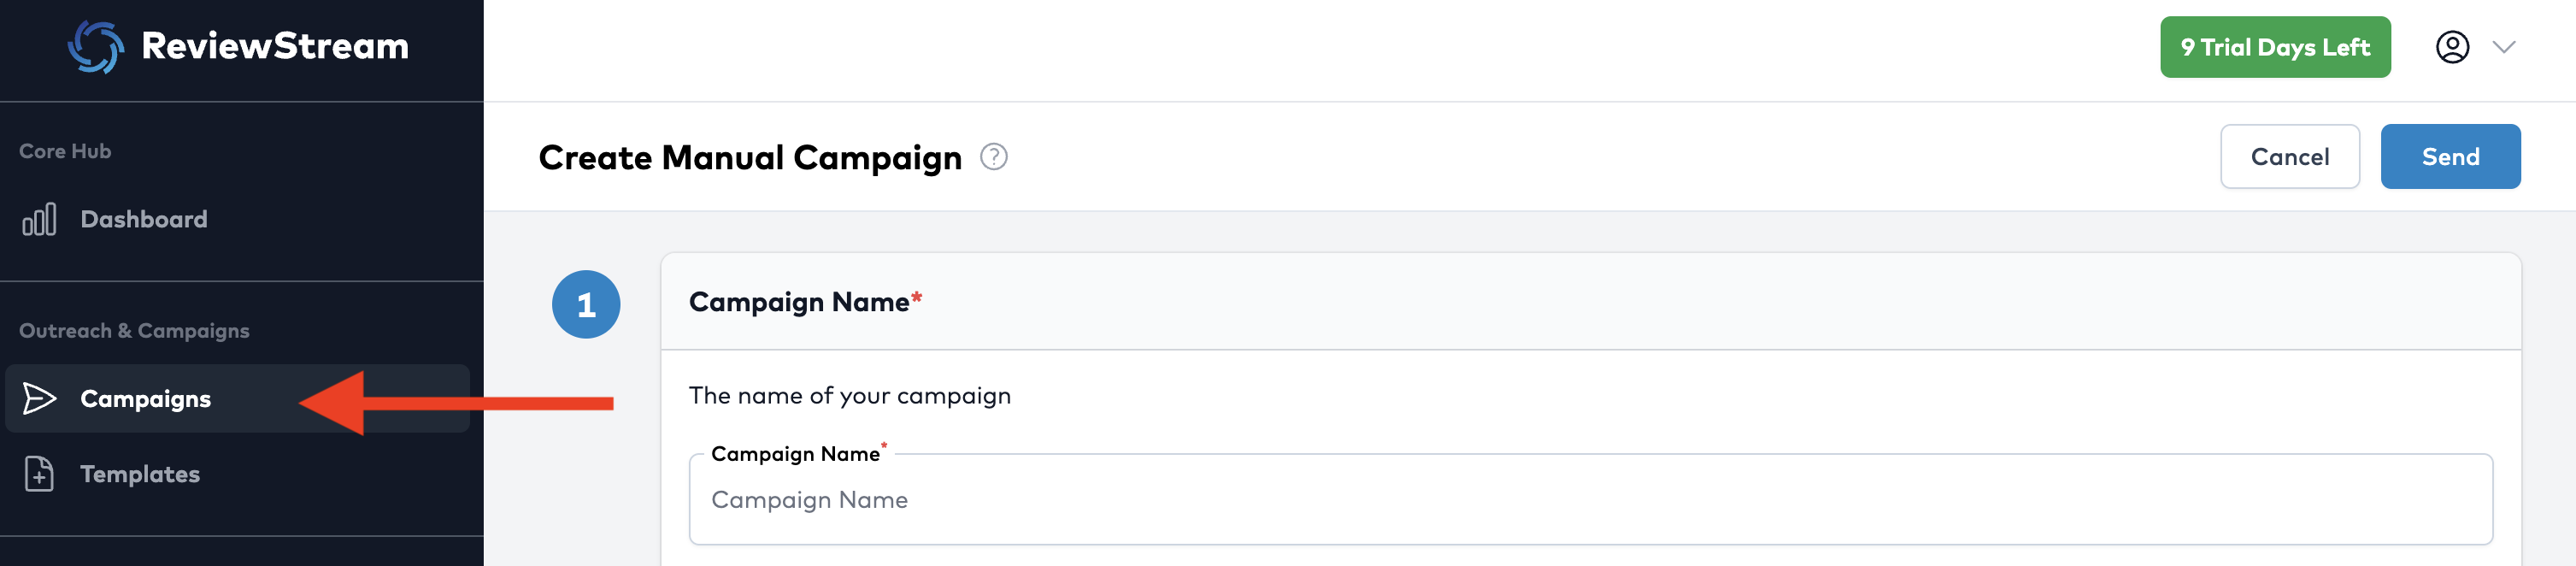Expand the account dropdown chevron
This screenshot has width=2576, height=566.
click(2503, 47)
